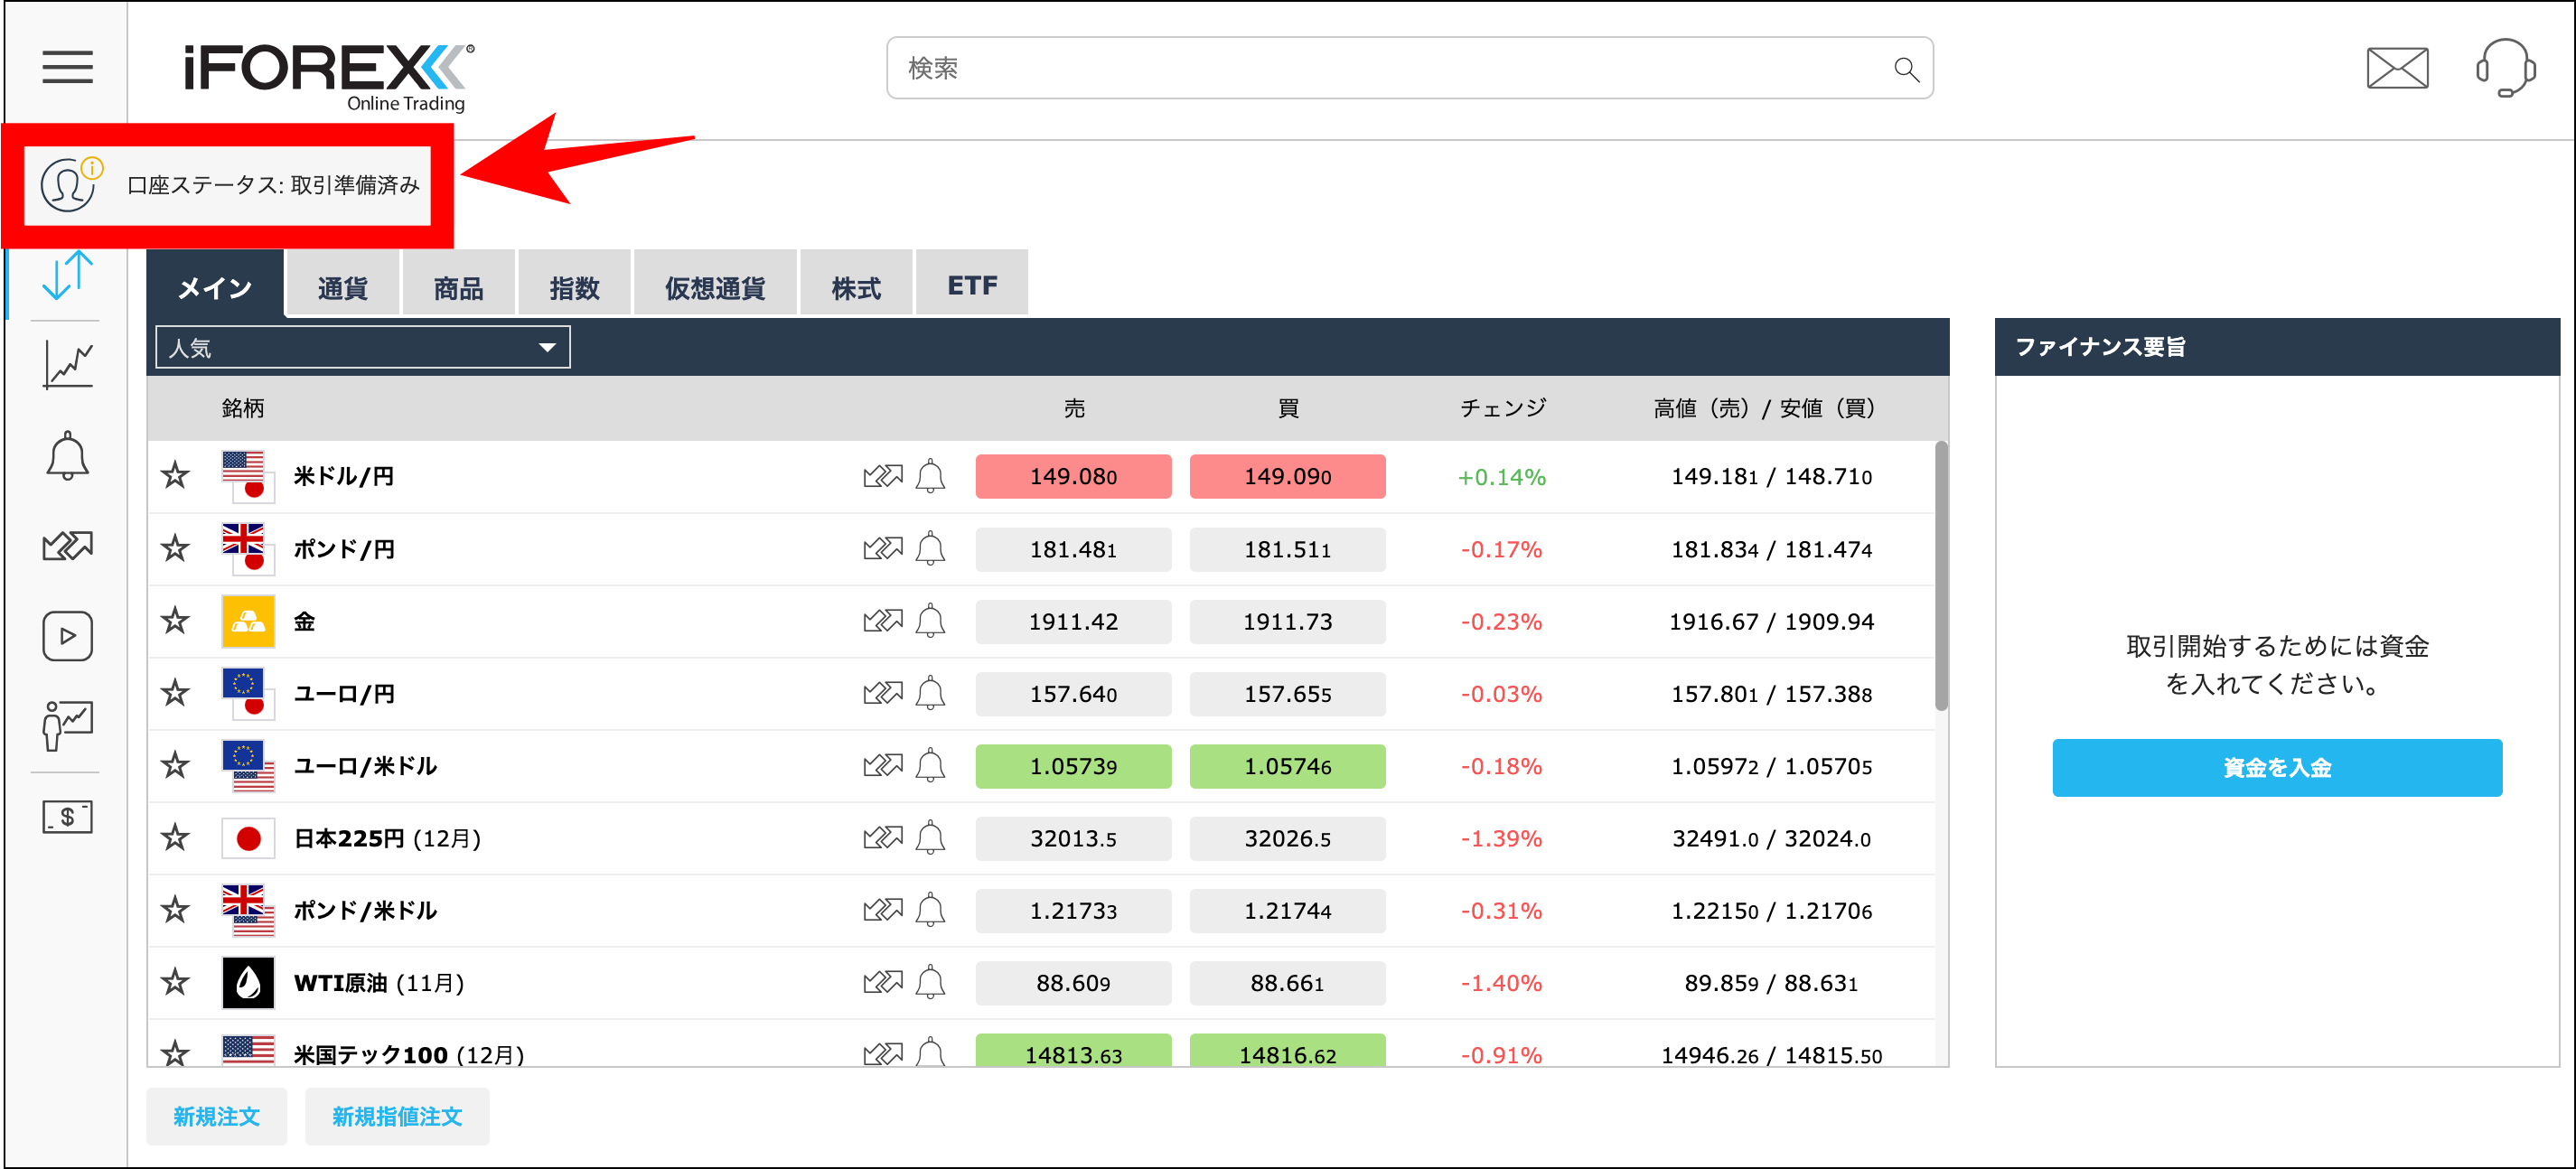Switch to the 株式 tab
This screenshot has height=1169, width=2576.
[x=855, y=283]
